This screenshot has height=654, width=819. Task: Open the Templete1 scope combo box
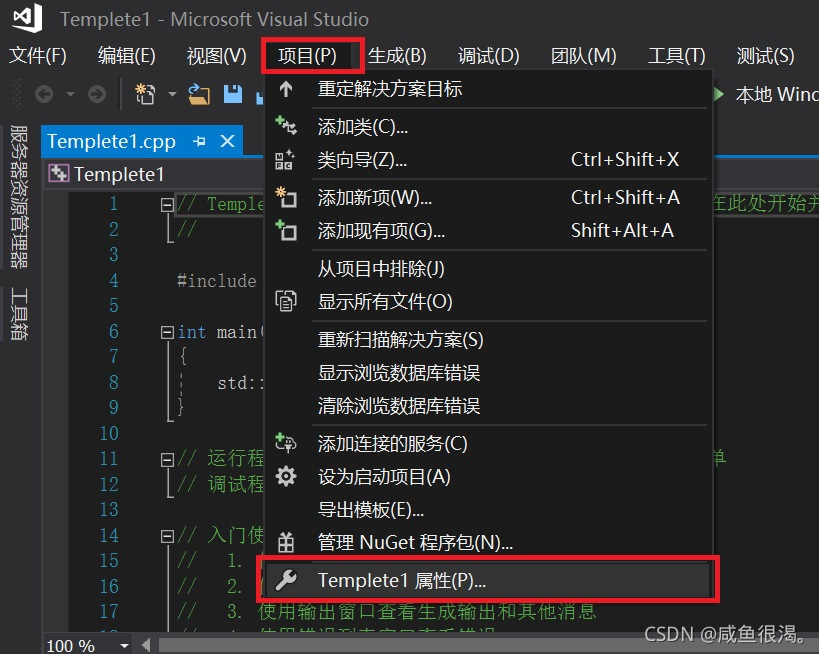[154, 174]
